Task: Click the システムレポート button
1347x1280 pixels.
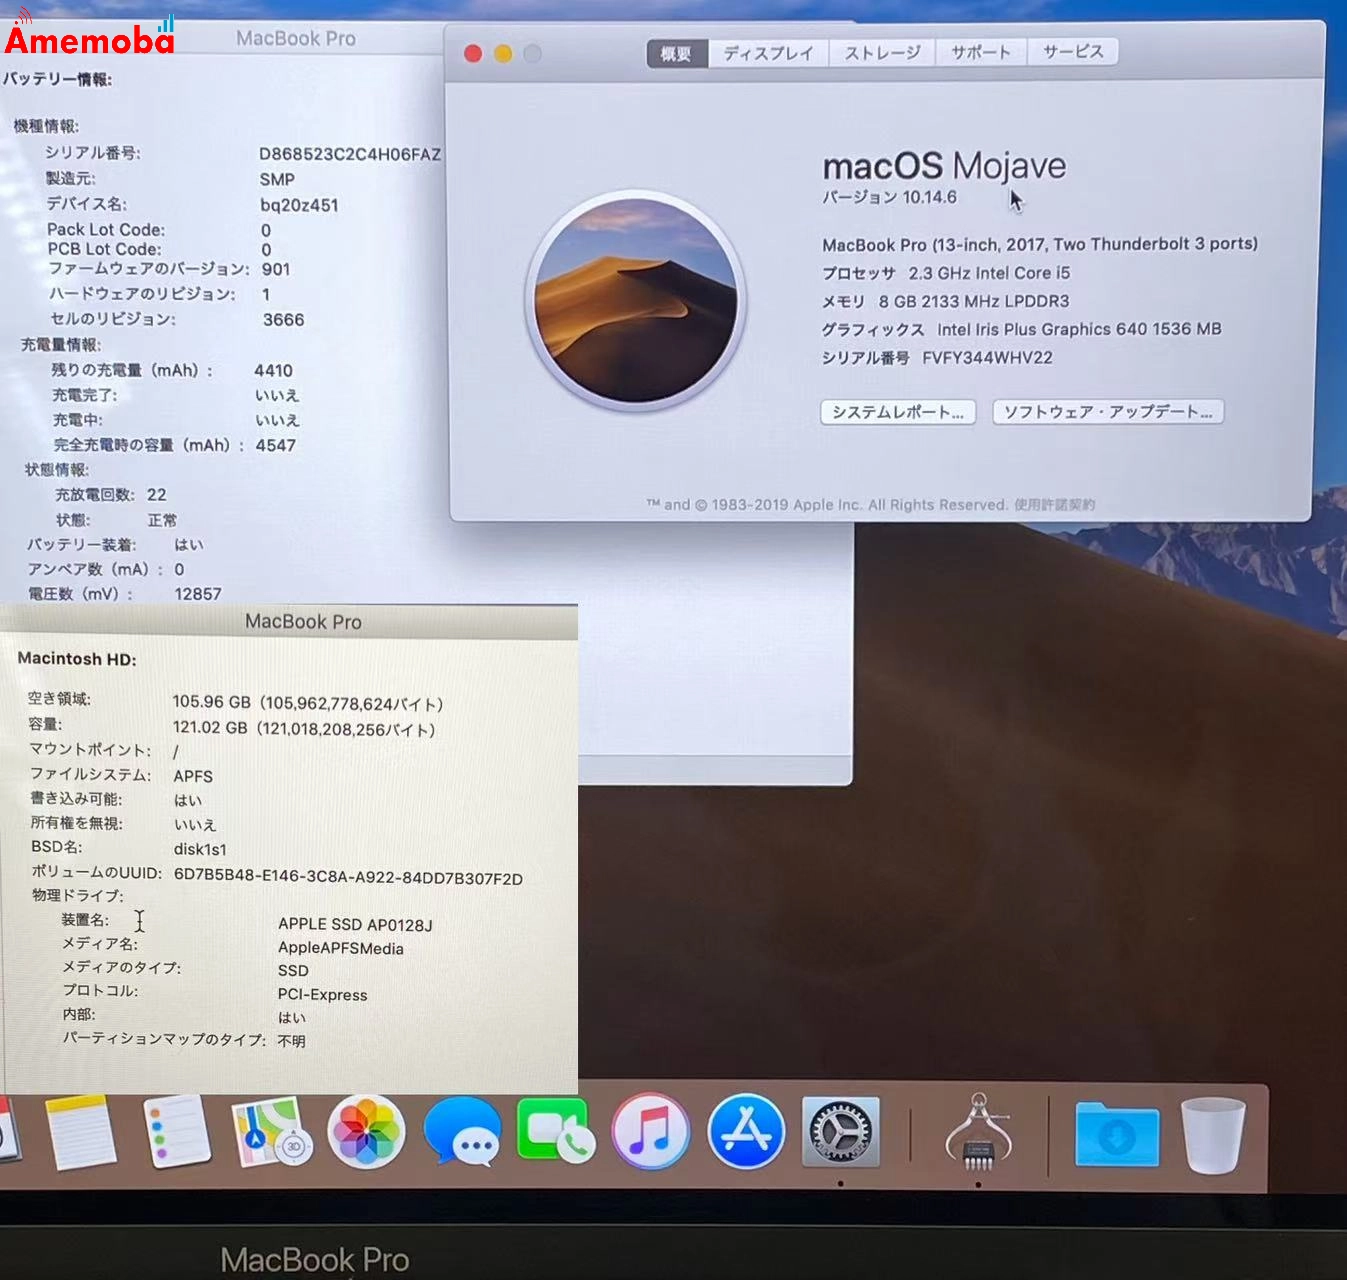Action: [897, 412]
